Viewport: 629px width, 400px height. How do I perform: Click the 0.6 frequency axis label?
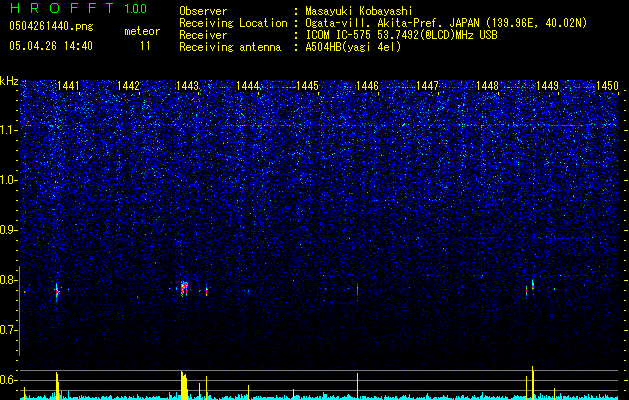(7, 380)
